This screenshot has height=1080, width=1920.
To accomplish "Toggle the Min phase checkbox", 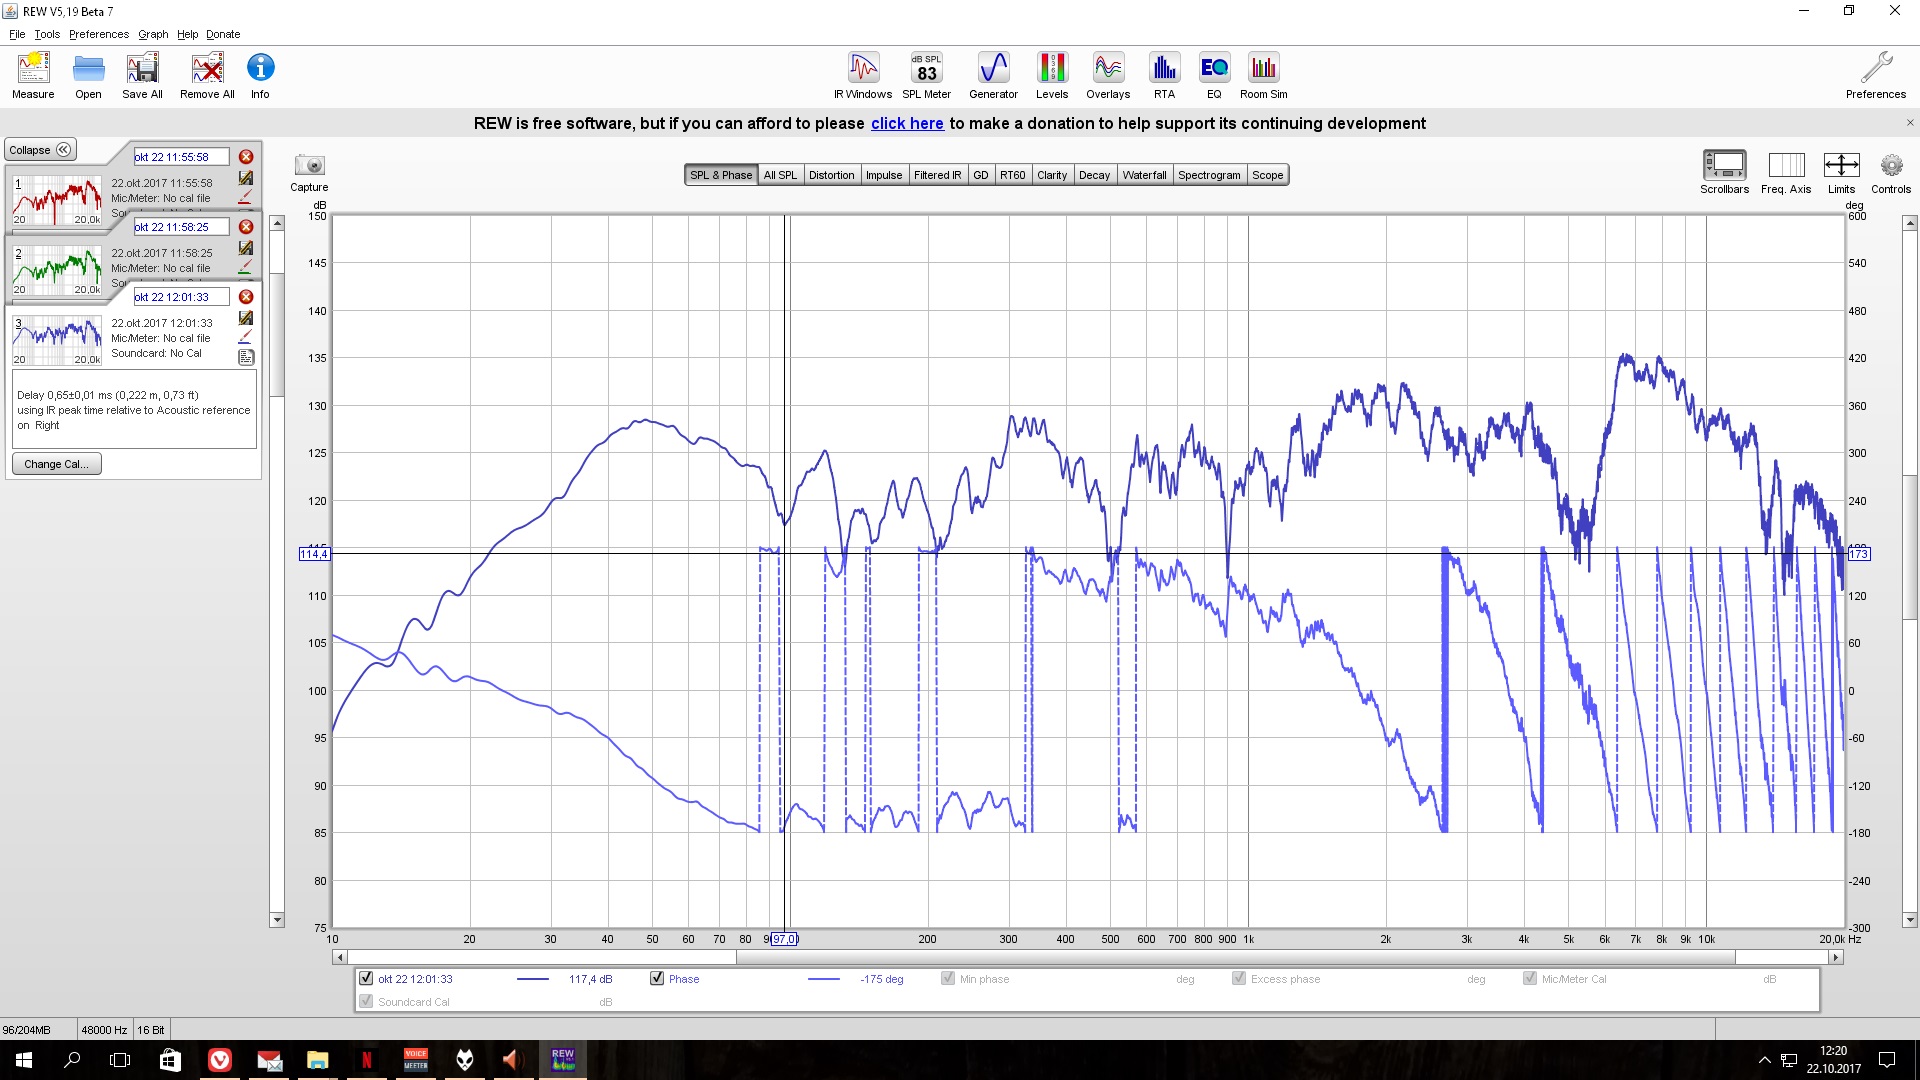I will [x=948, y=979].
